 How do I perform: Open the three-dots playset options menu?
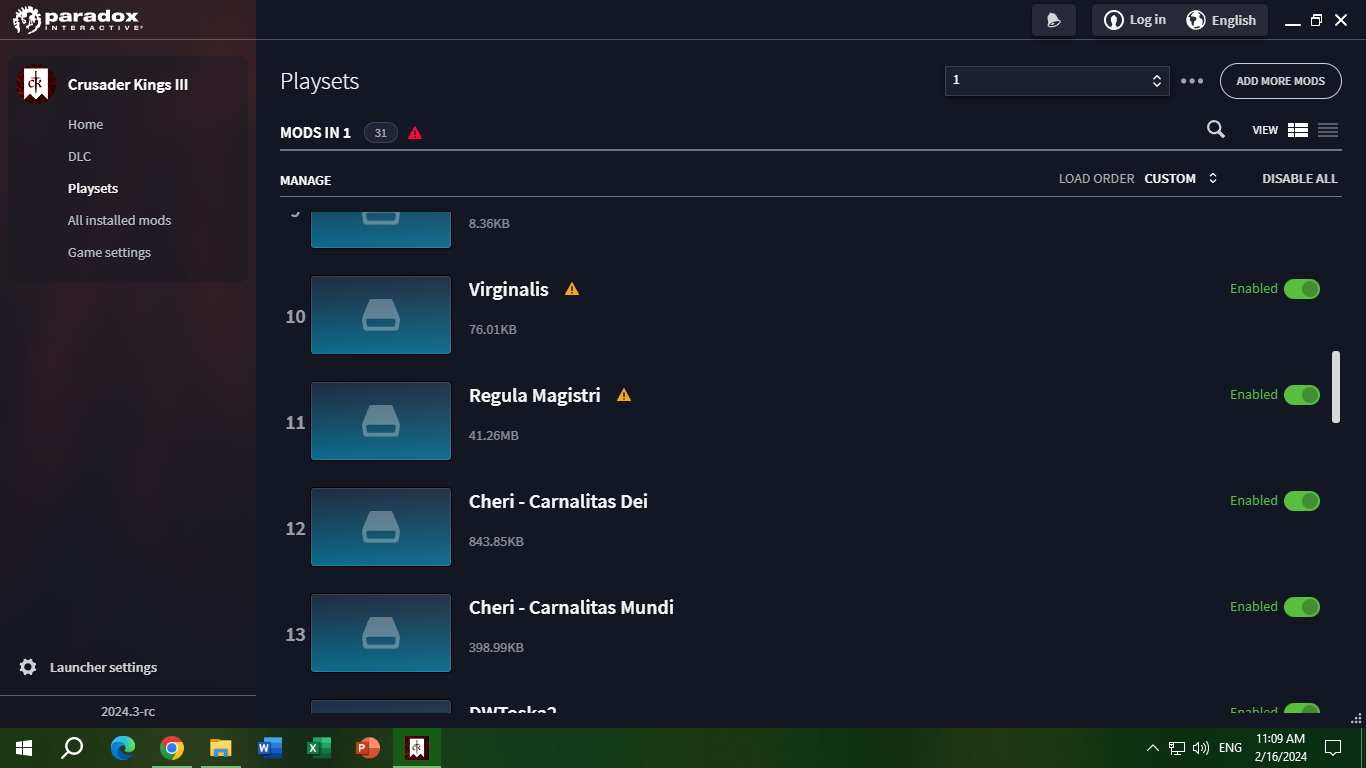(1192, 81)
